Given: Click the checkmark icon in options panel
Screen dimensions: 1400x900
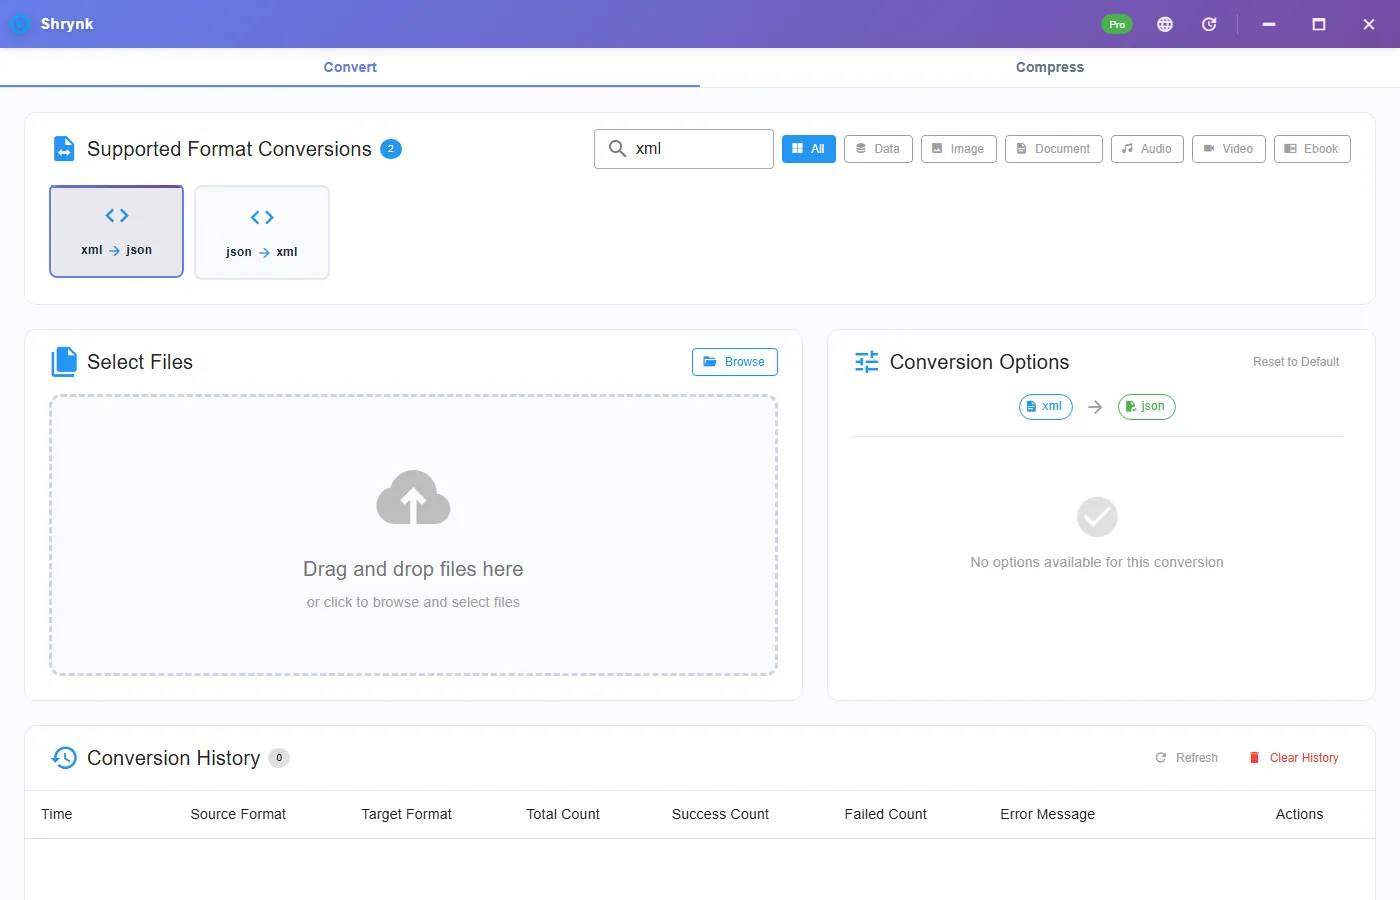Looking at the screenshot, I should click(x=1097, y=517).
